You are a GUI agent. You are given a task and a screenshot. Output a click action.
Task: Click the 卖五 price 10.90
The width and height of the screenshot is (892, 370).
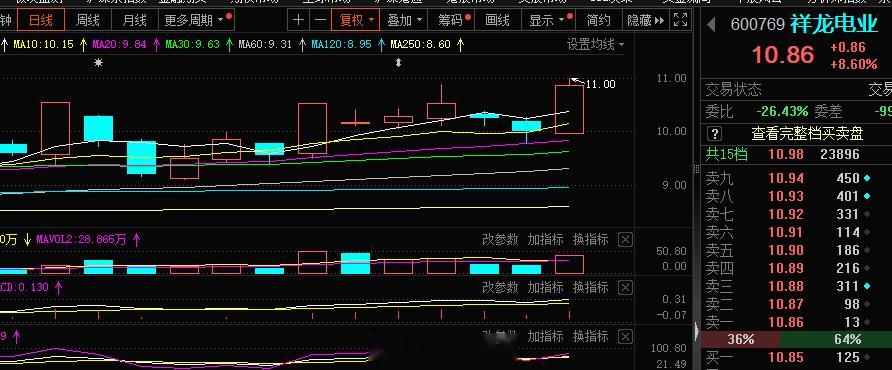tap(786, 250)
